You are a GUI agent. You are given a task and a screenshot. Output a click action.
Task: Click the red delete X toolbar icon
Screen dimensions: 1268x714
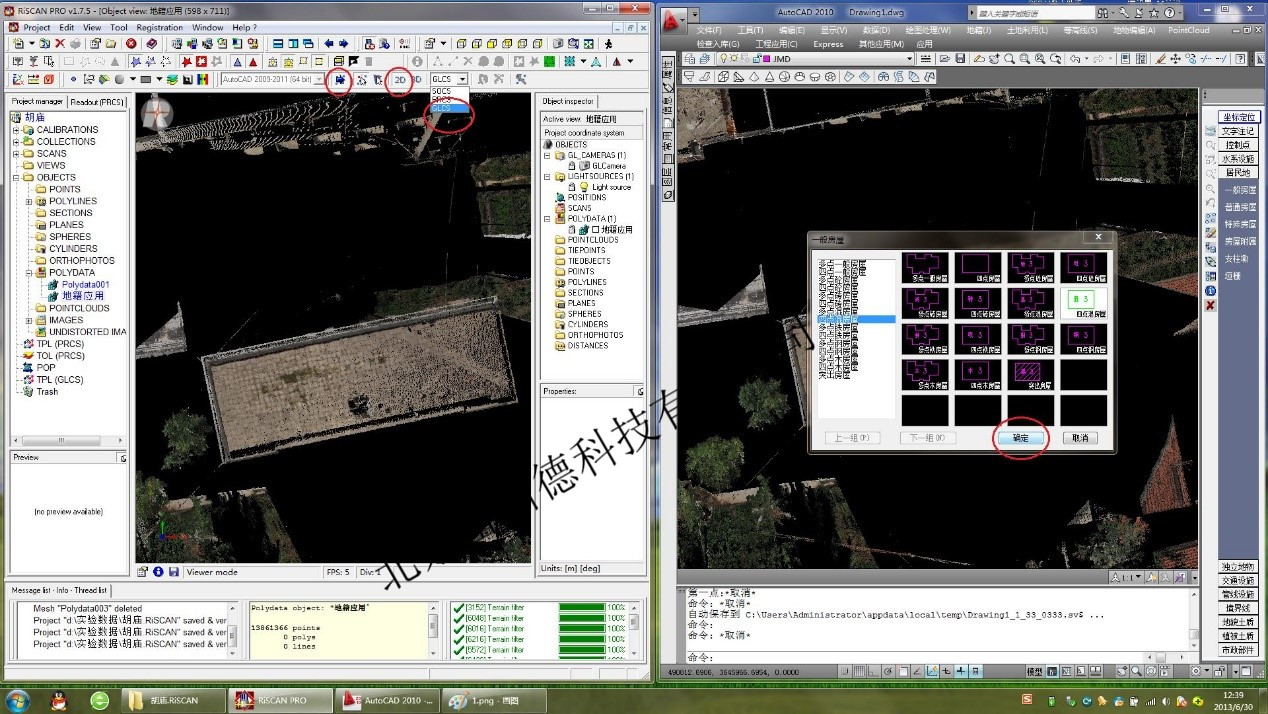(x=60, y=44)
